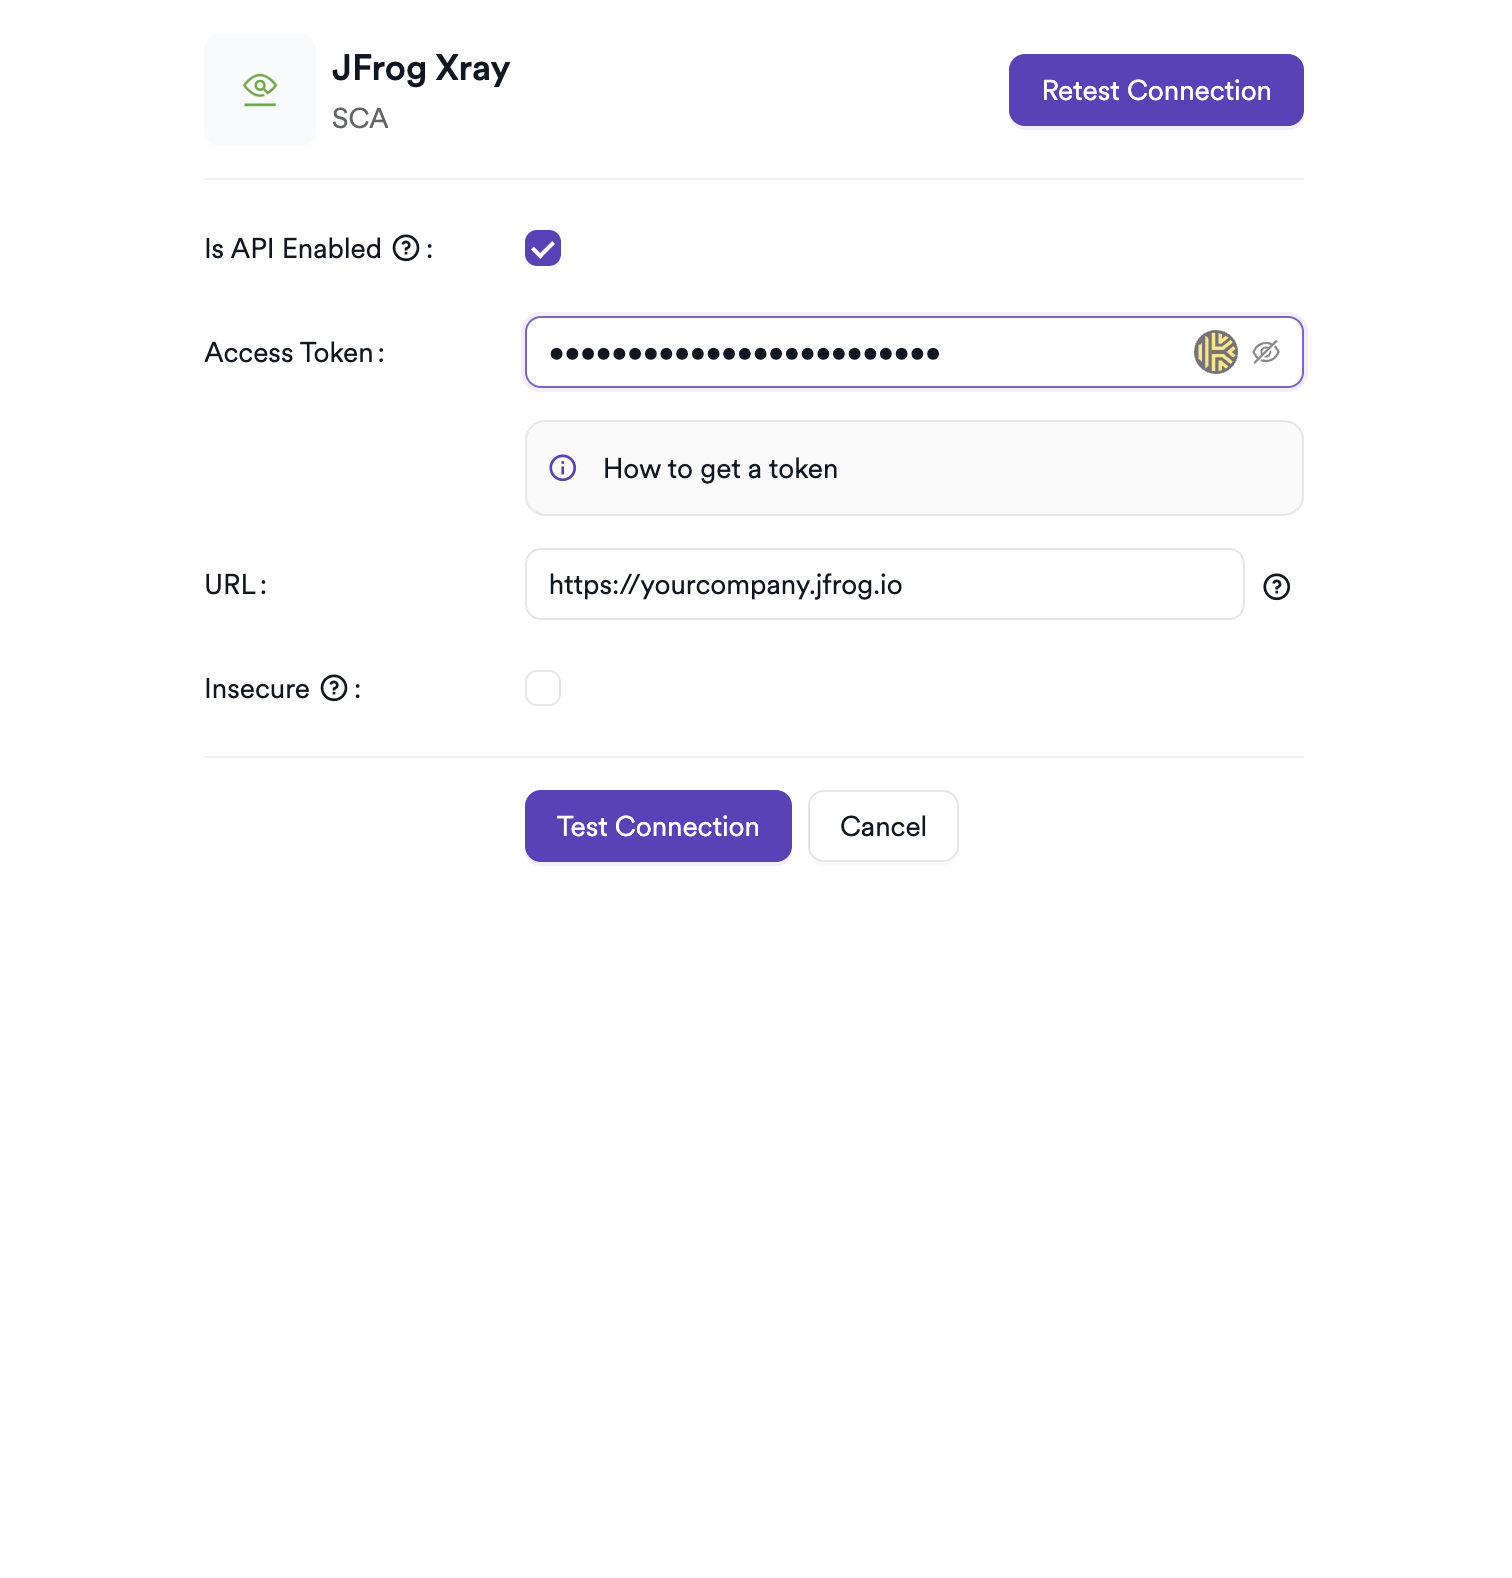The height and width of the screenshot is (1578, 1512).
Task: Click the purple info icon in the token banner
Action: coord(562,467)
